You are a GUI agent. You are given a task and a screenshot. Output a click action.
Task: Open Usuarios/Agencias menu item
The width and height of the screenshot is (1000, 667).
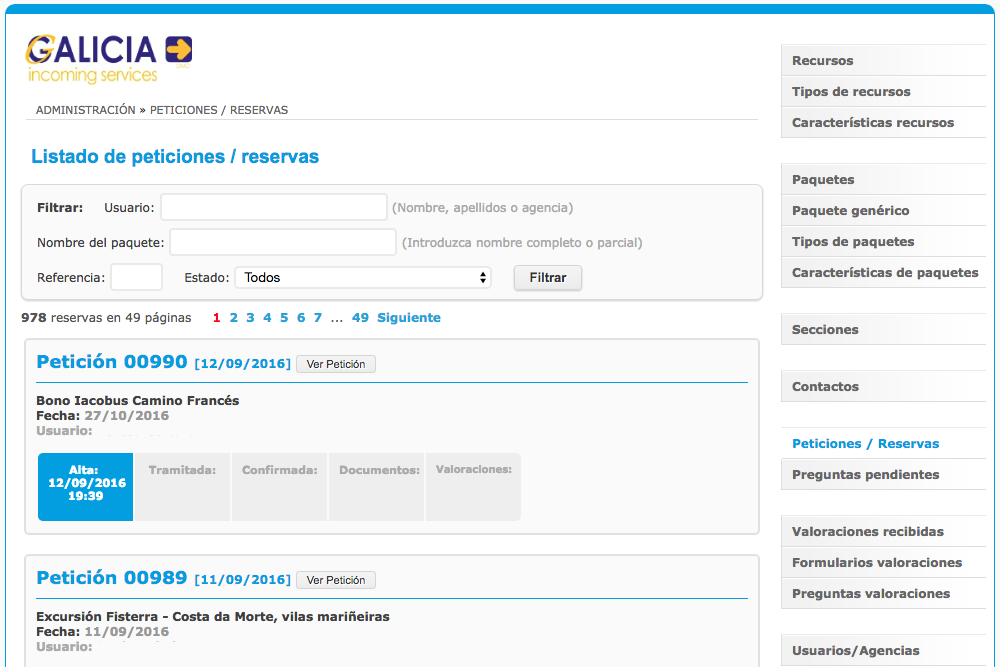pos(883,650)
